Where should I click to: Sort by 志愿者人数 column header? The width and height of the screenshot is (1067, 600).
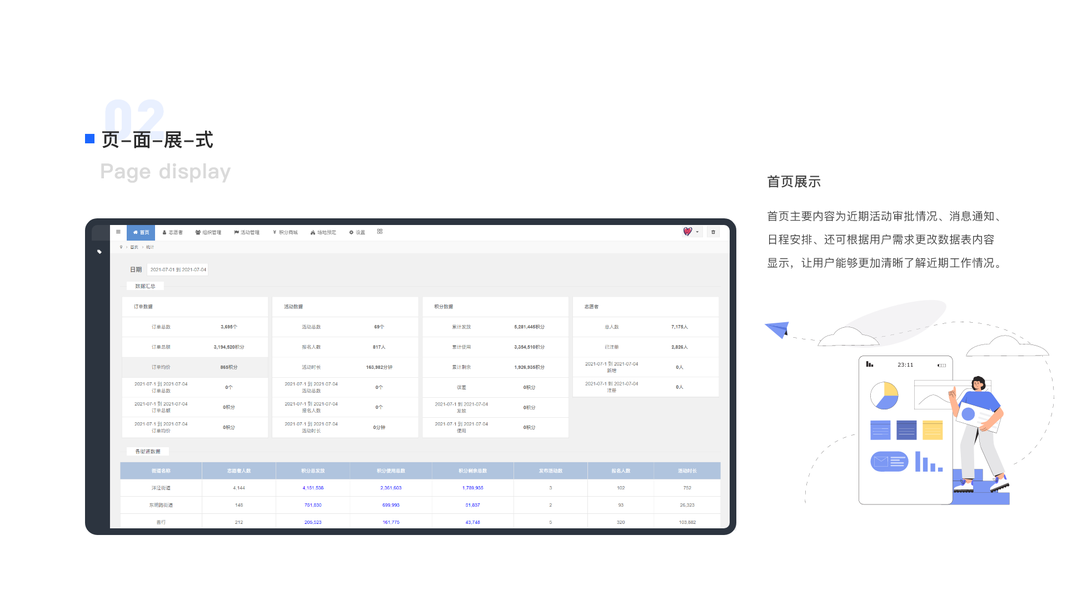tap(239, 471)
